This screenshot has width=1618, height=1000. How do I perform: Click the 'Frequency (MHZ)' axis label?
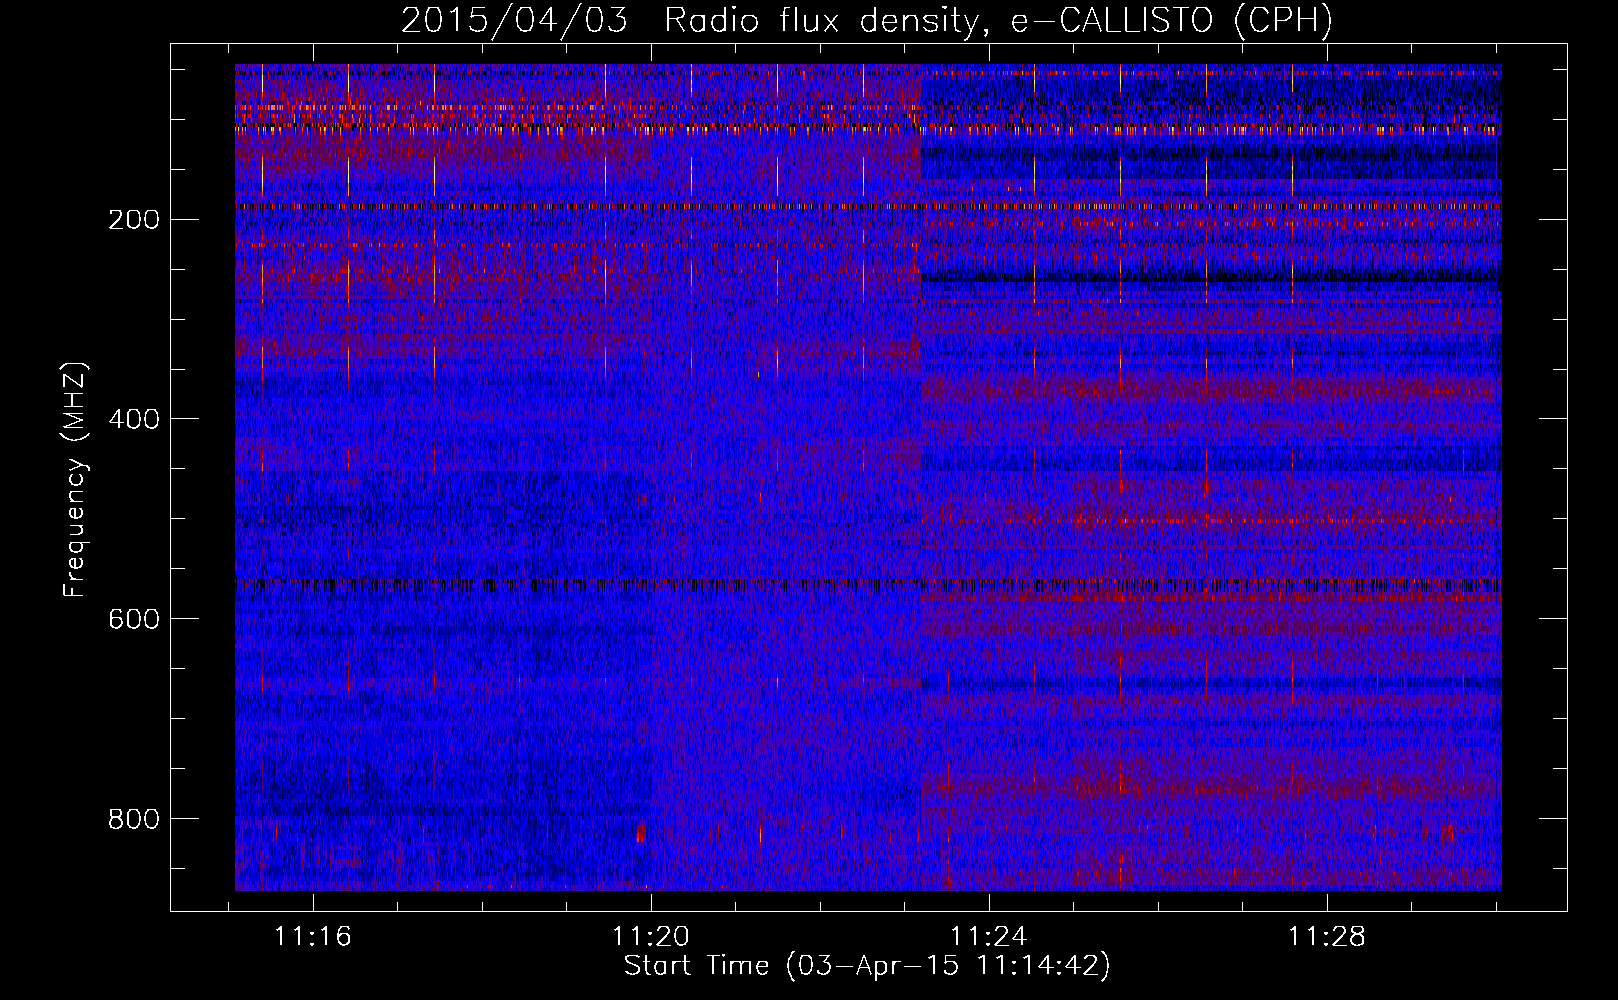pyautogui.click(x=75, y=480)
